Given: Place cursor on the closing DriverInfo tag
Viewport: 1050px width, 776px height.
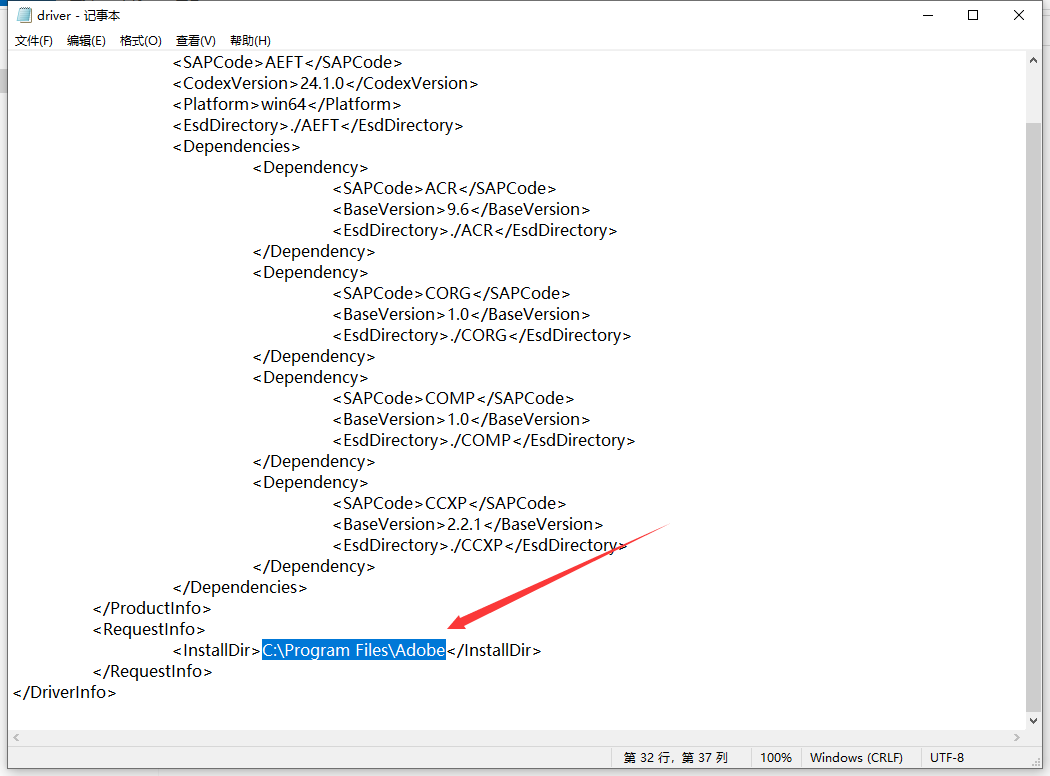Looking at the screenshot, I should click(x=65, y=692).
